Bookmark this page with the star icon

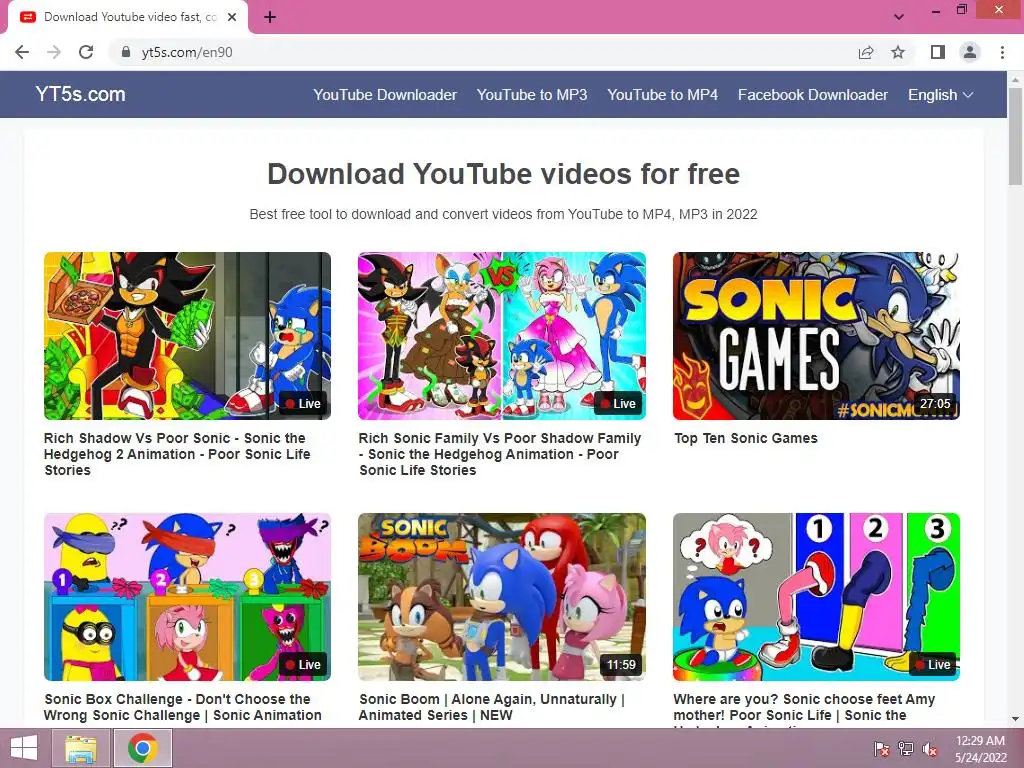[898, 52]
